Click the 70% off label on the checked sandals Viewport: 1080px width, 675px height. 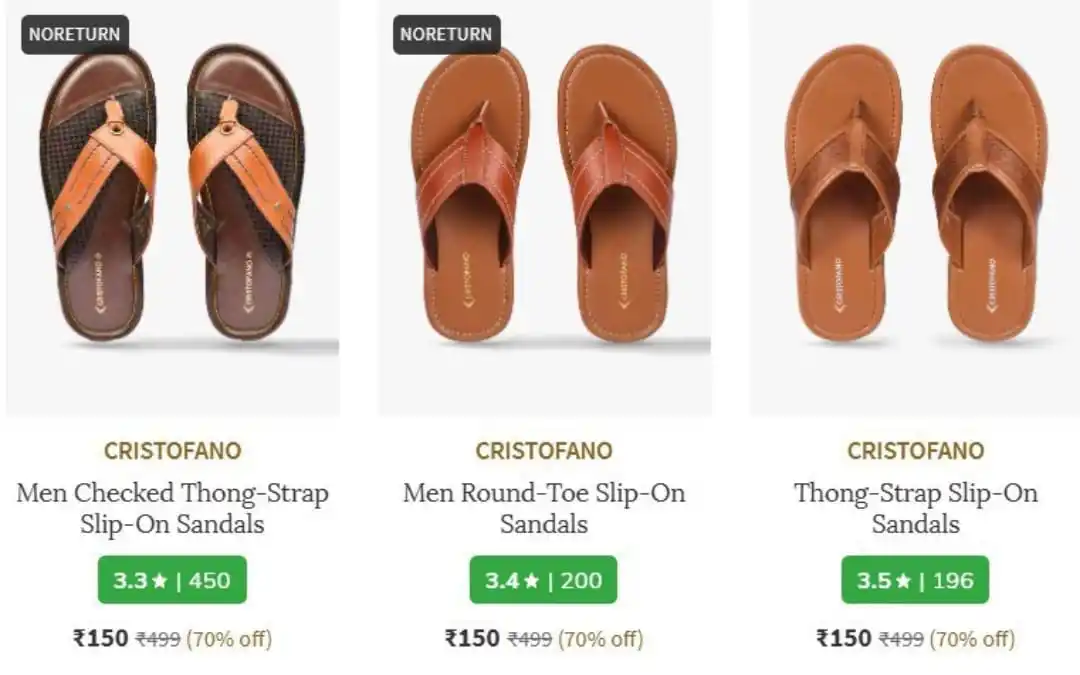(229, 639)
